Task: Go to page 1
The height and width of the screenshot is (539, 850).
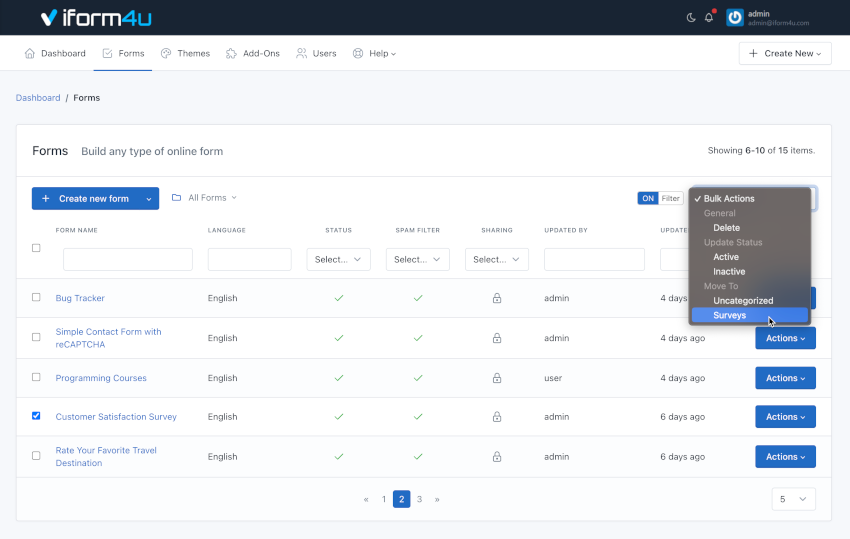Action: tap(384, 499)
